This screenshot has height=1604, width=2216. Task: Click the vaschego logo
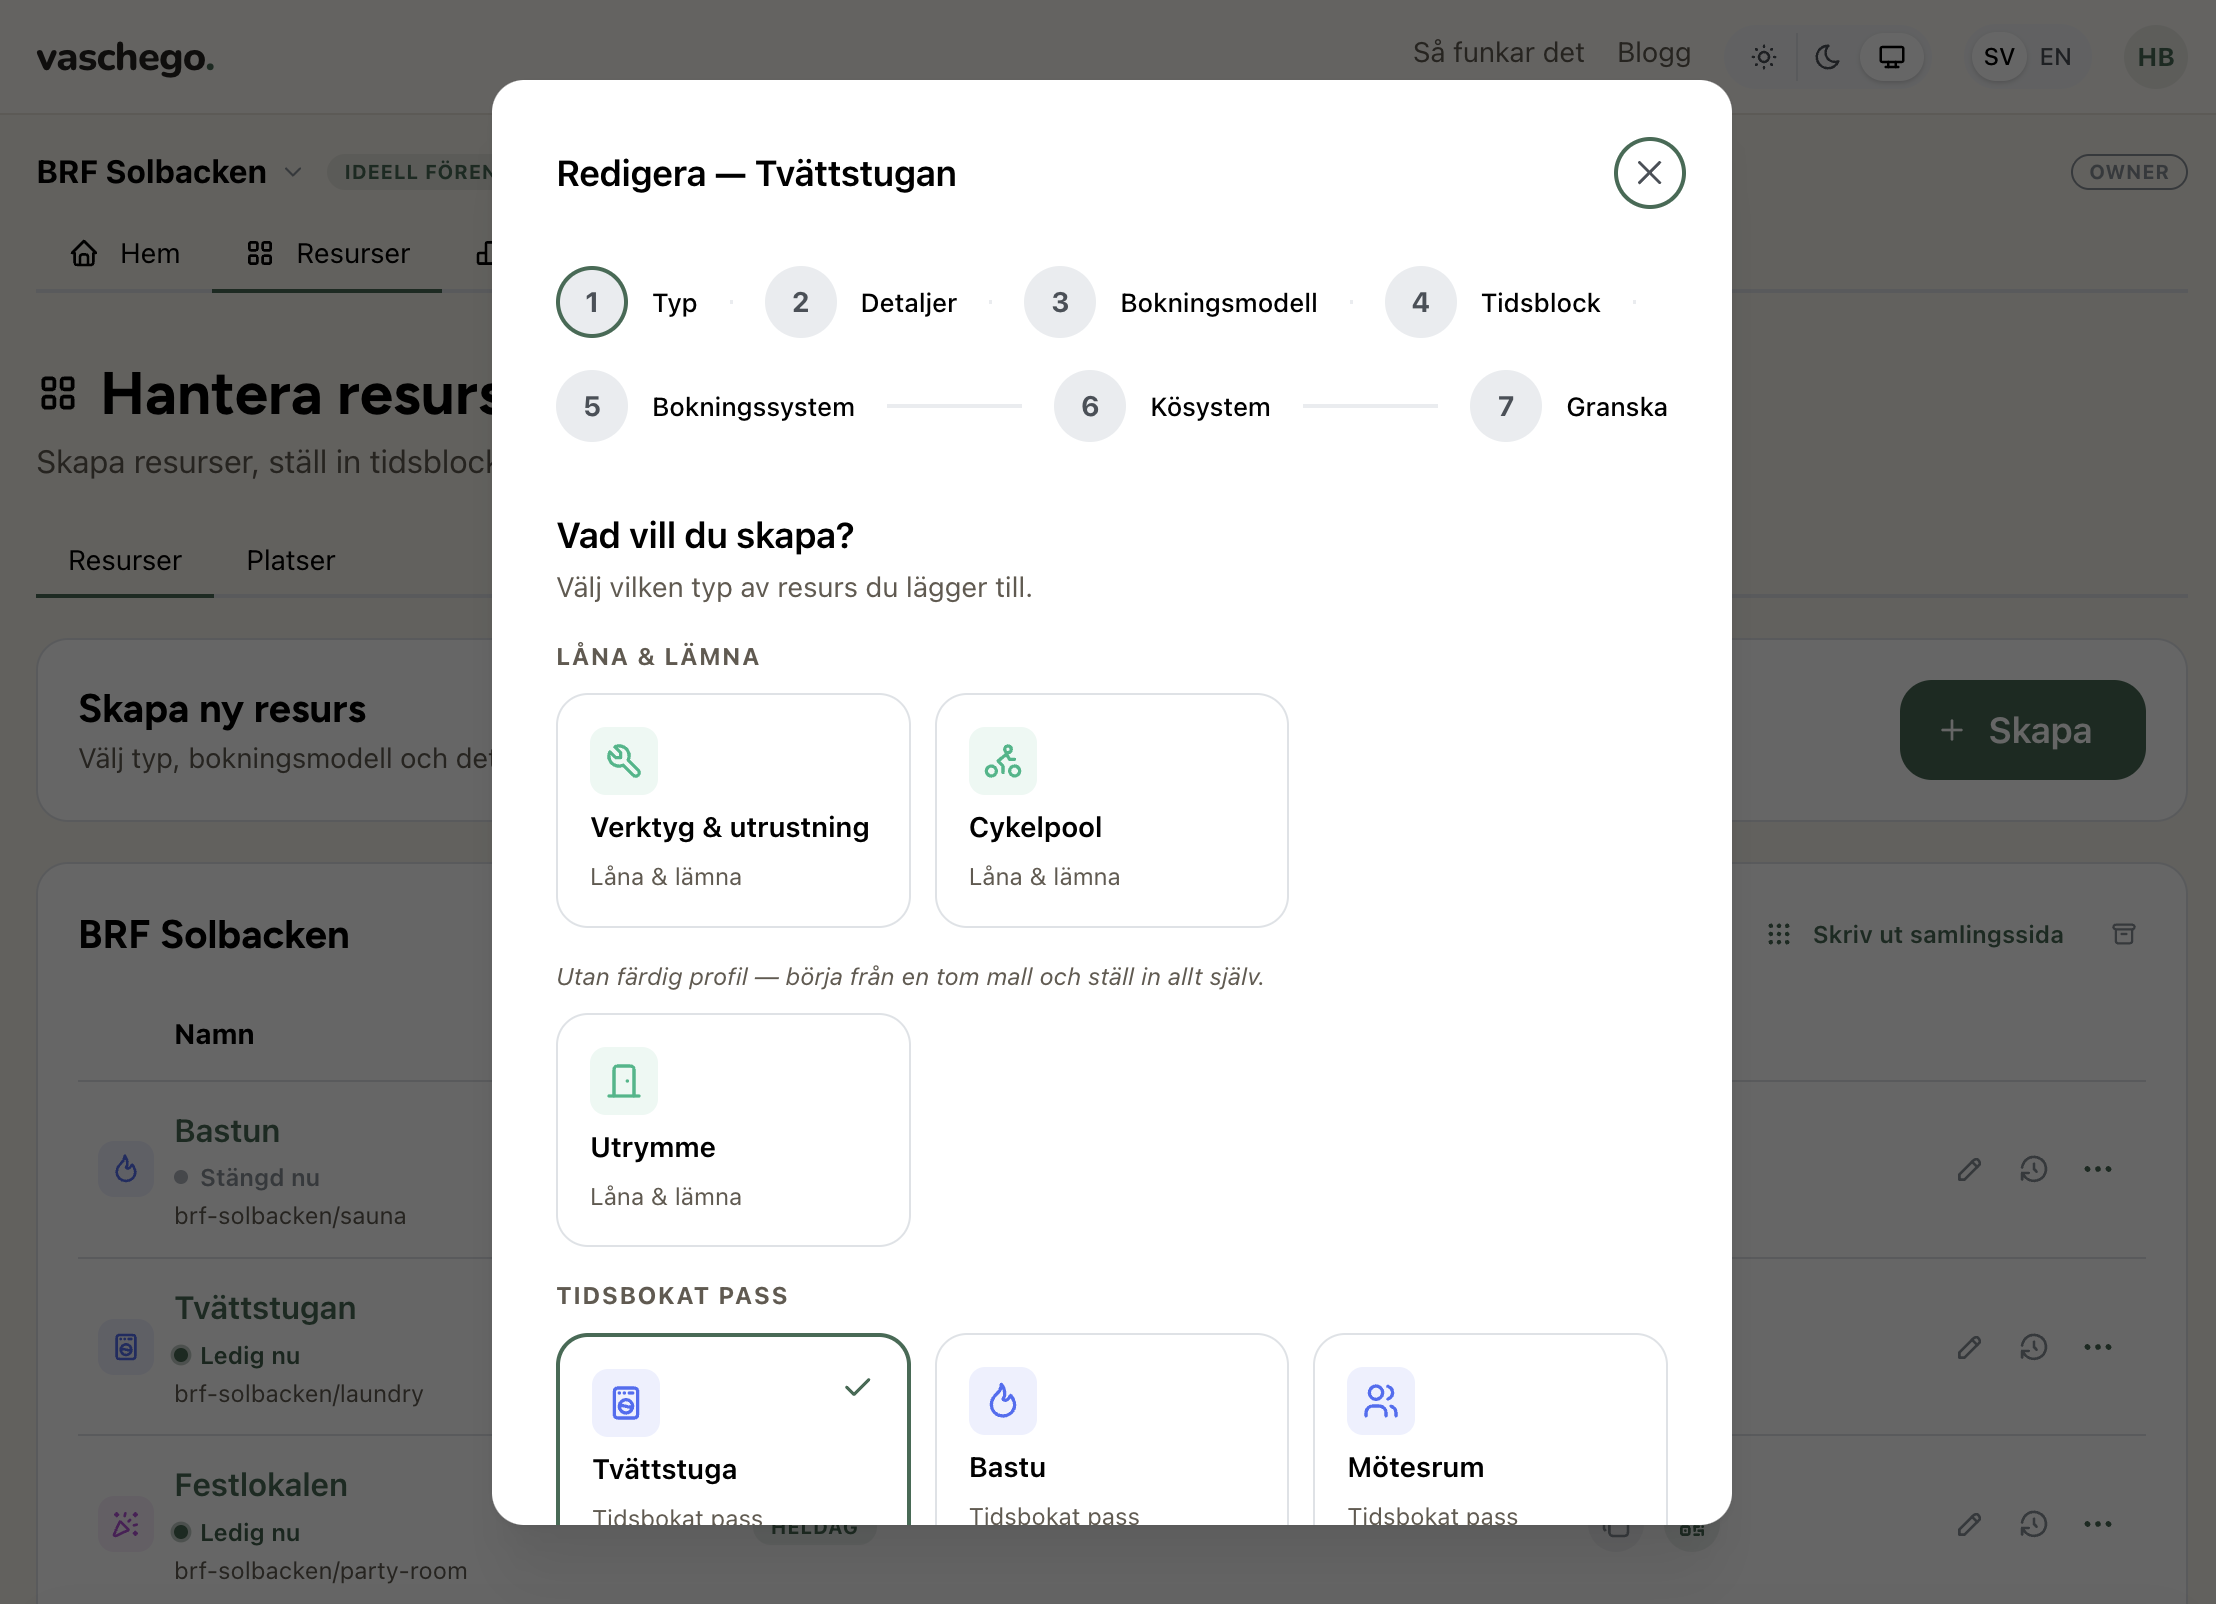pyautogui.click(x=126, y=57)
